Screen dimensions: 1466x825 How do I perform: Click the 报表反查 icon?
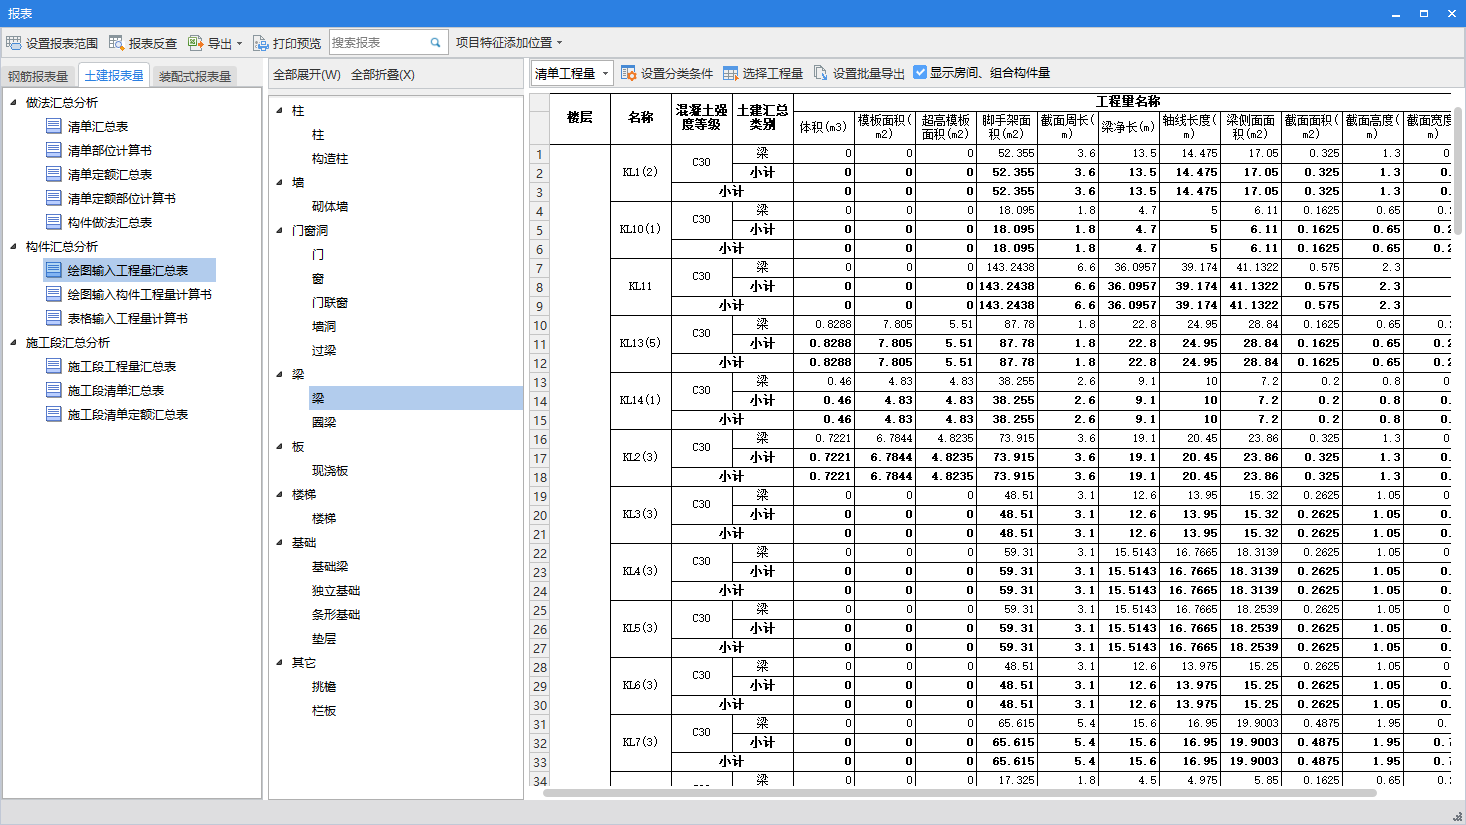point(117,43)
